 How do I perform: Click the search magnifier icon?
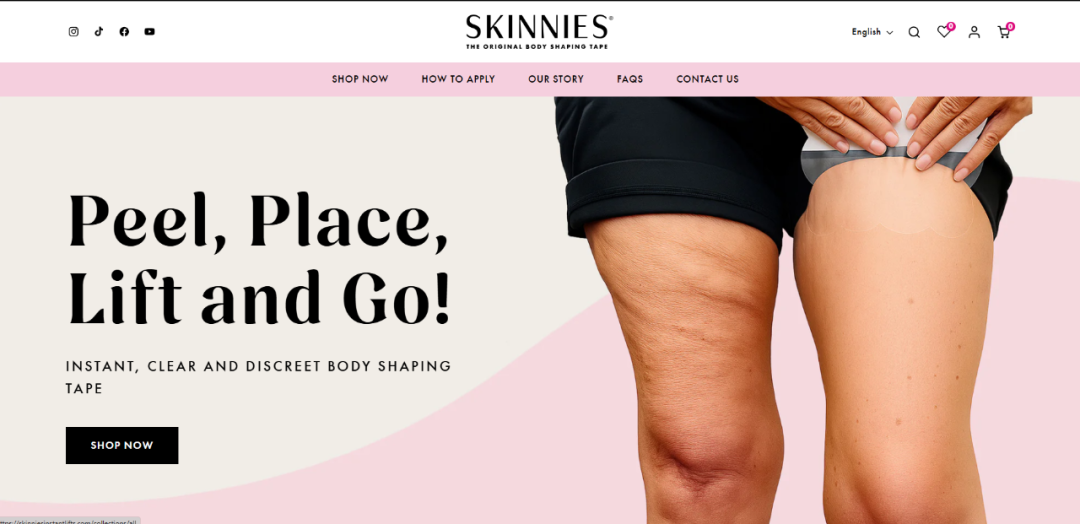(914, 32)
